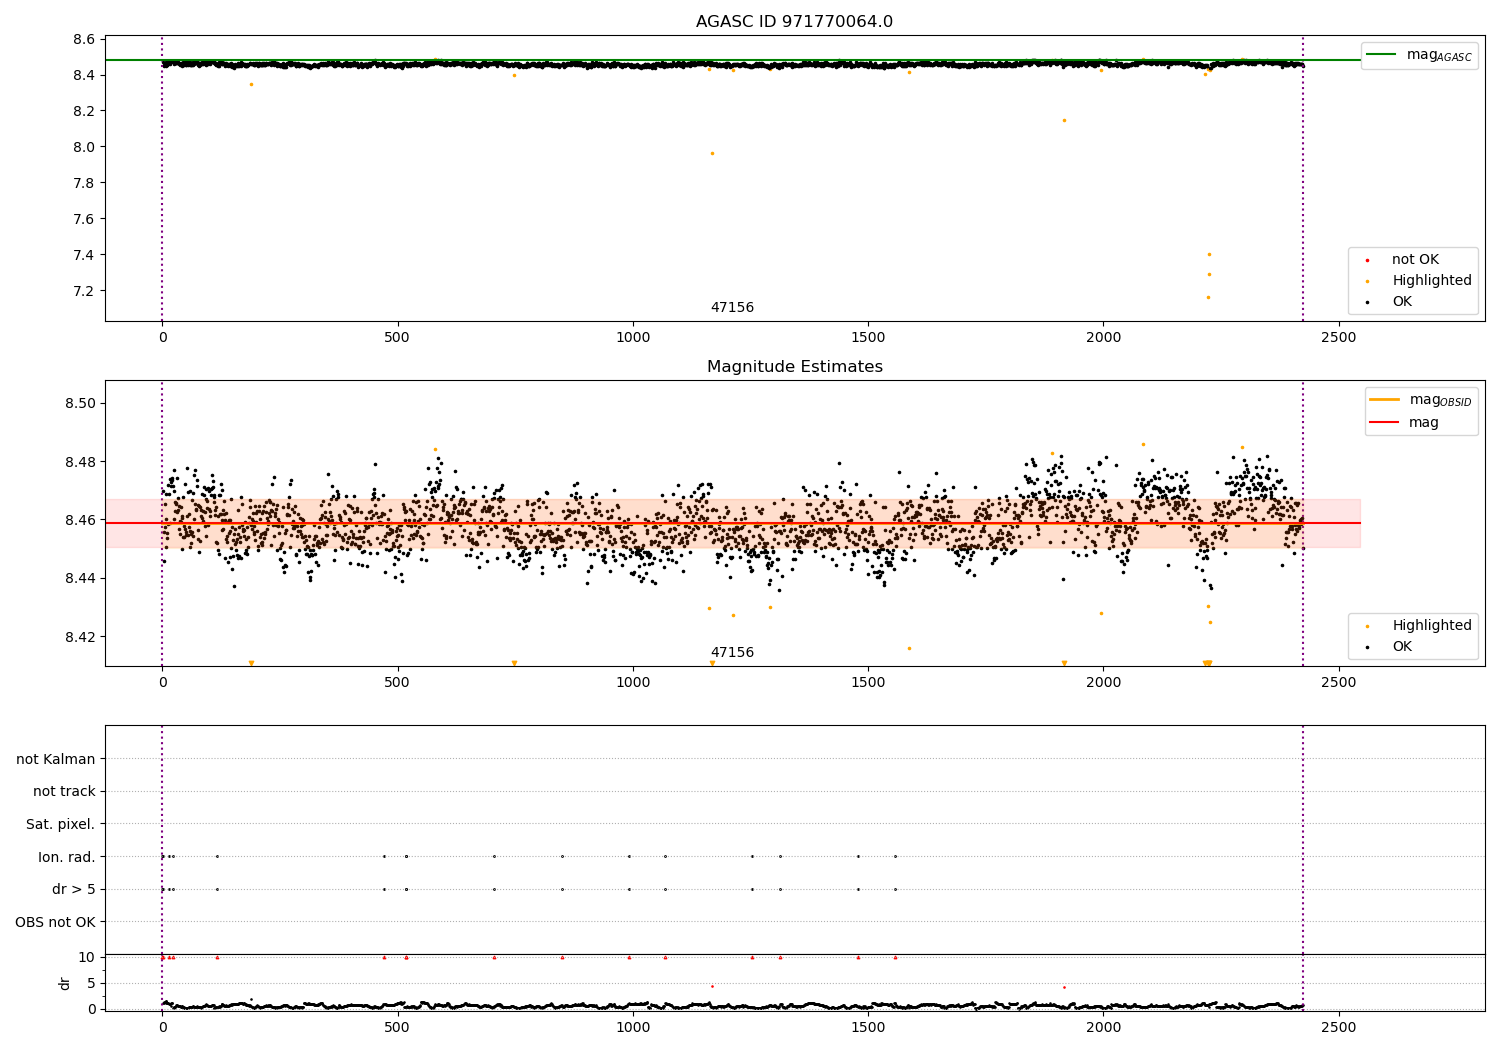Click the red line swatch beside 'mag'
The width and height of the screenshot is (1500, 1050).
coord(1384,423)
